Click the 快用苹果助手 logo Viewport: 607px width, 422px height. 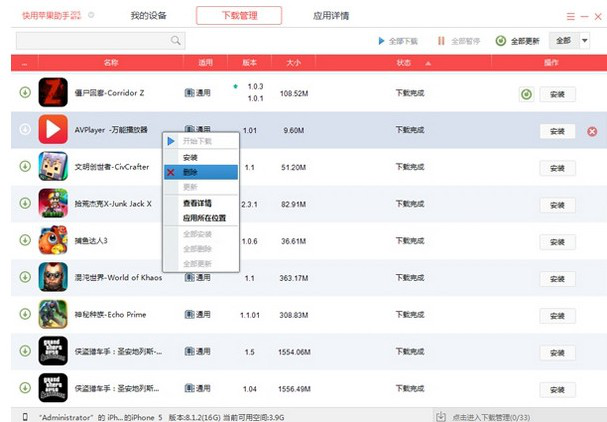[x=51, y=15]
